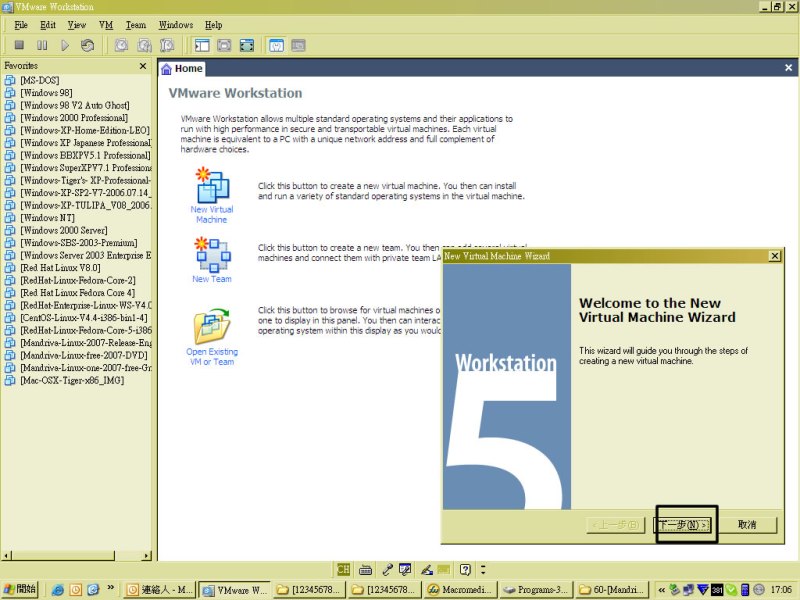Click the Power Off toolbar icon

pos(19,45)
